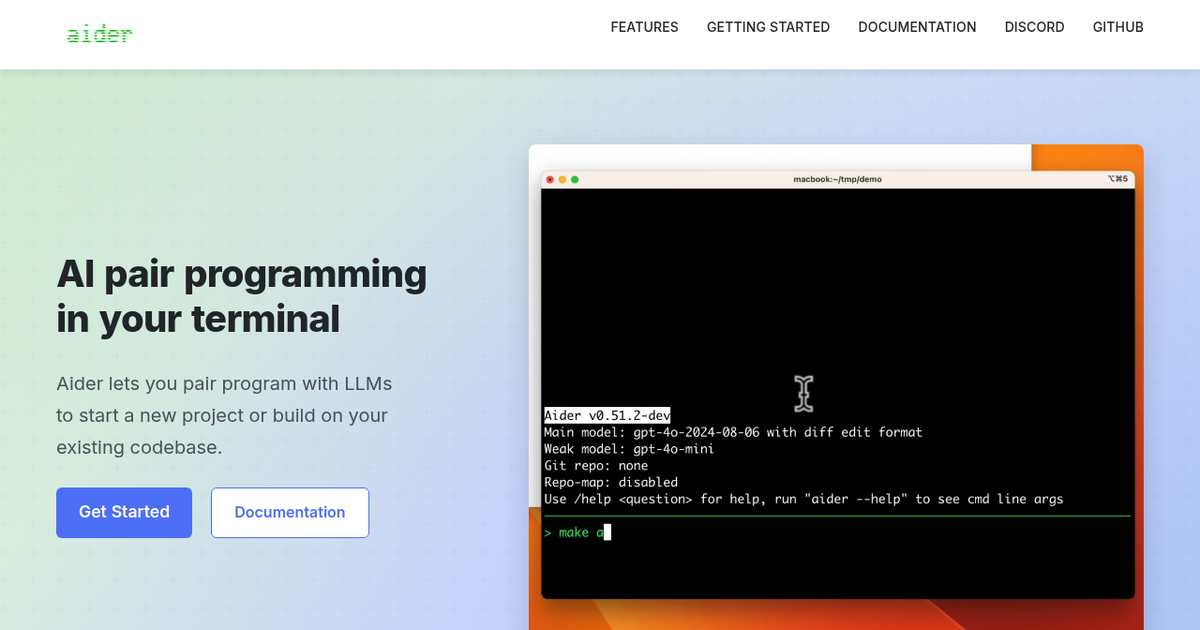1200x630 pixels.
Task: Click the 'Aider v0.51.2-dev' highlighted line
Action: [x=607, y=415]
